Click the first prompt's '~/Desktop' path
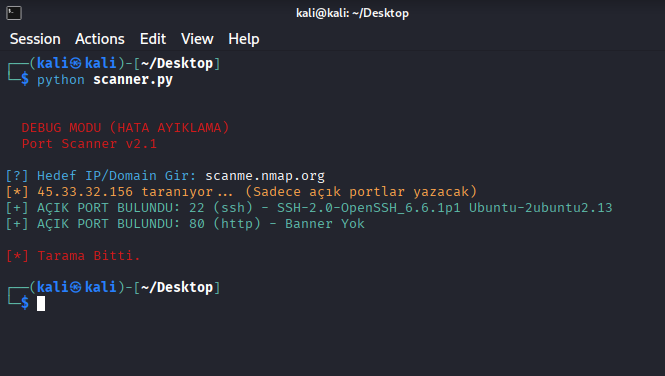 [177, 64]
